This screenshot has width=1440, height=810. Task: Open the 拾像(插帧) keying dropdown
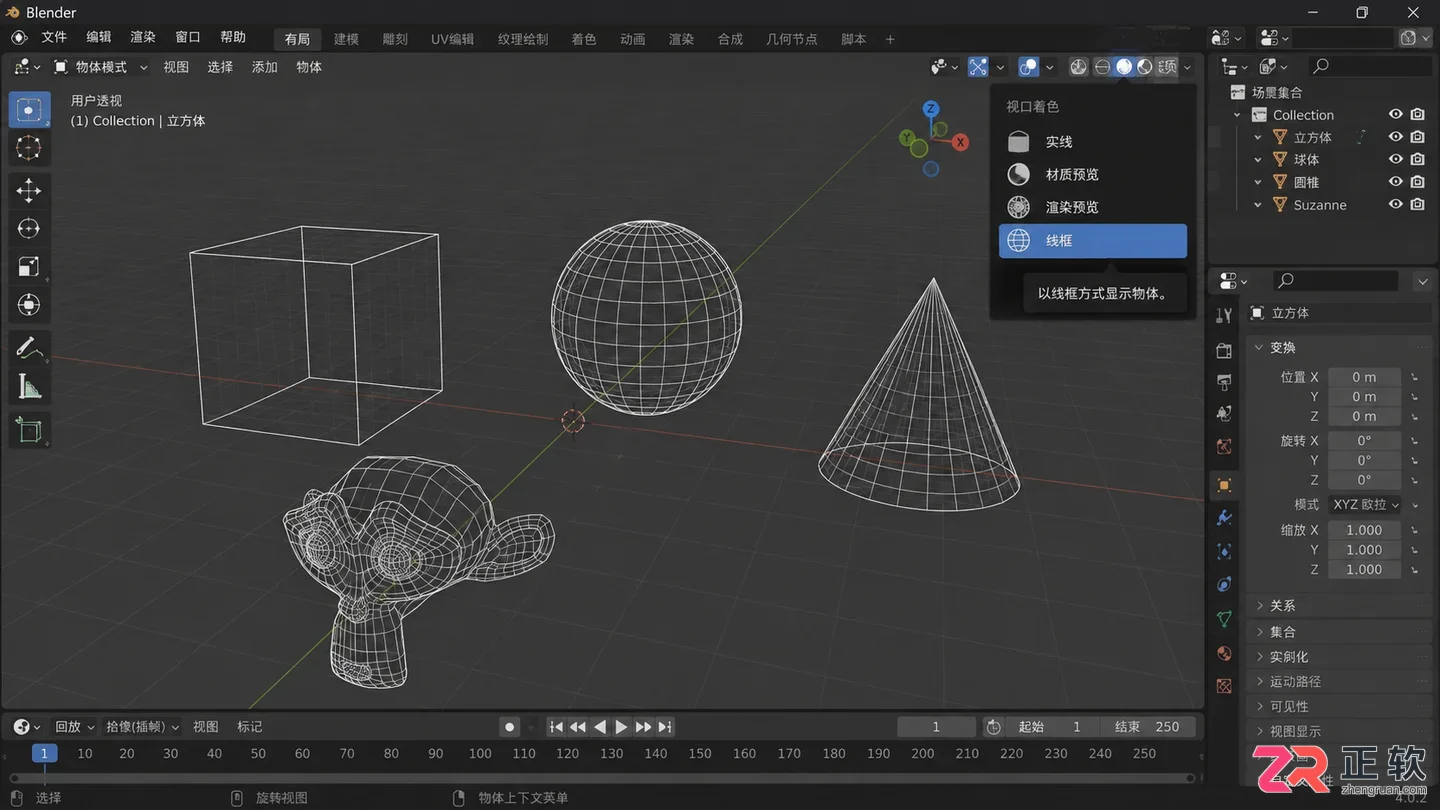[143, 727]
